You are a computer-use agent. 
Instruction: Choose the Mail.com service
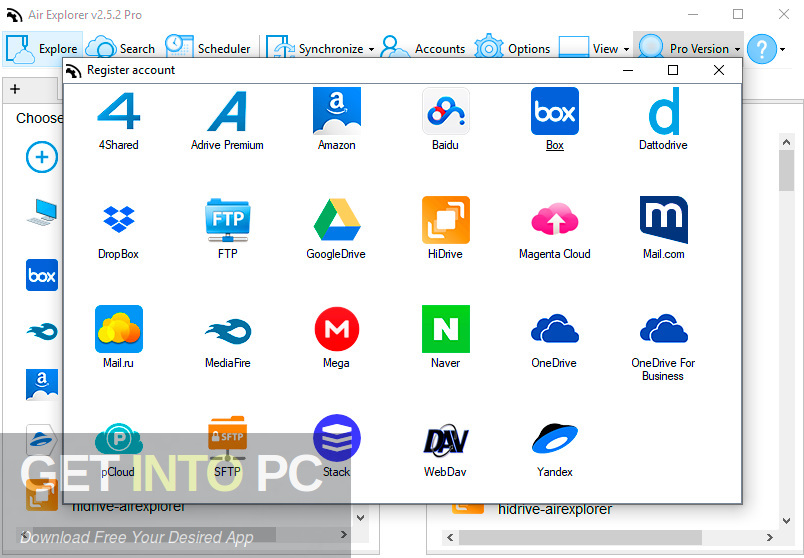point(663,229)
